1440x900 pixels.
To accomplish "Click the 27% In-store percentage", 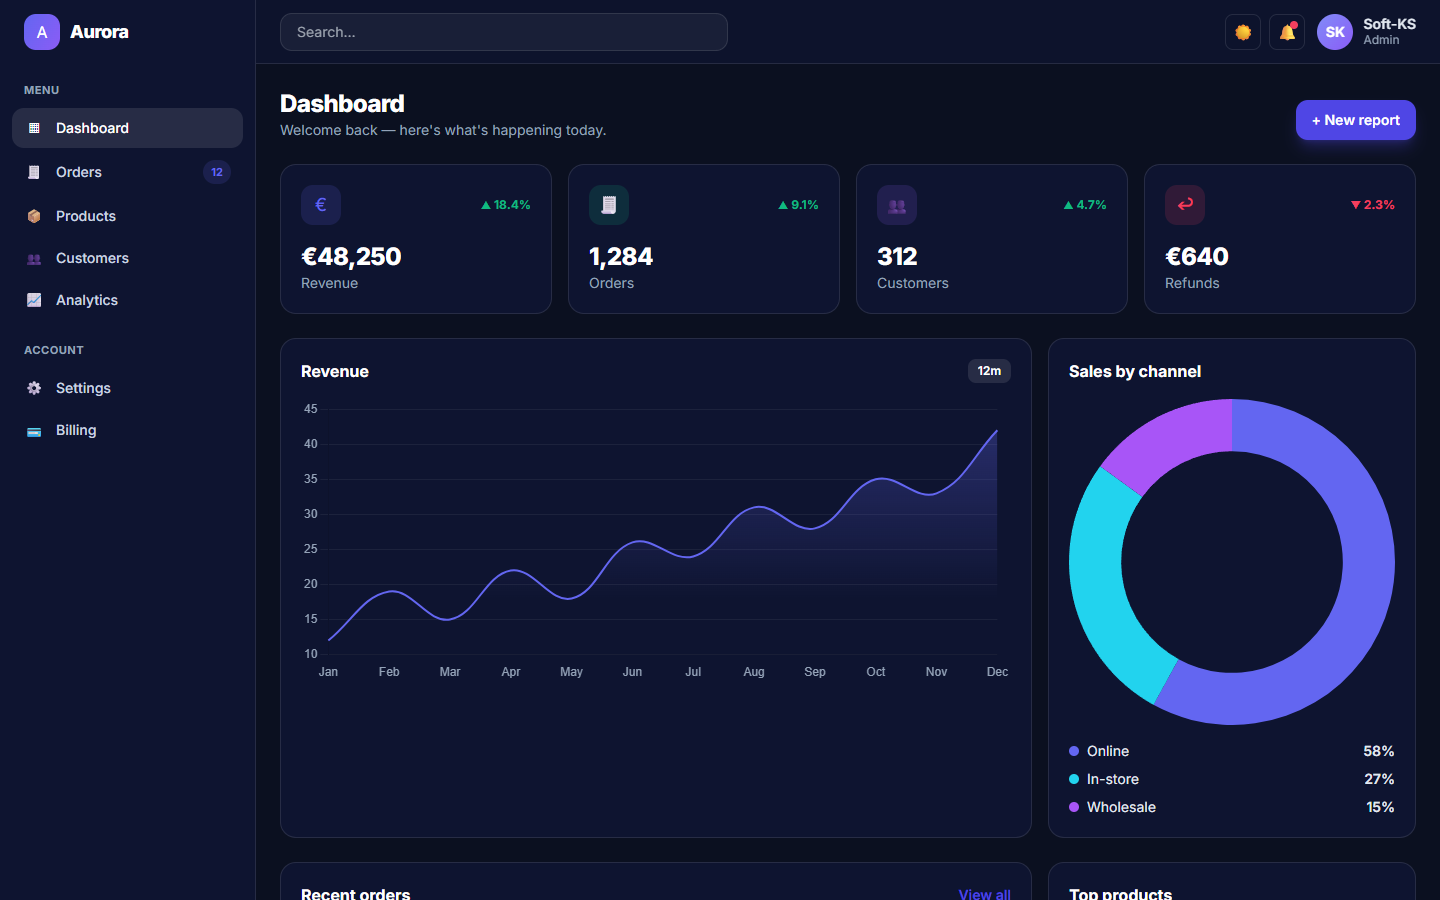I will [x=1379, y=779].
